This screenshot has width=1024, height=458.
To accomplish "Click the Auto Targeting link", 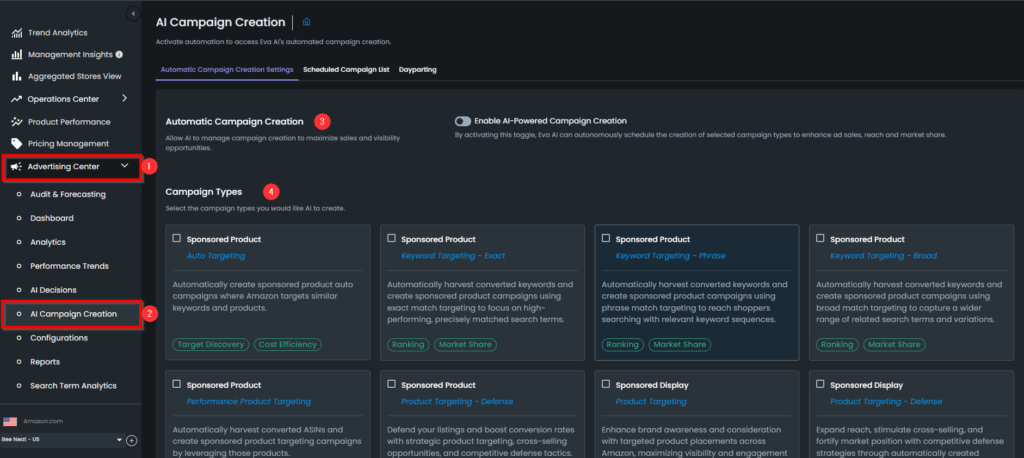I will pyautogui.click(x=216, y=256).
